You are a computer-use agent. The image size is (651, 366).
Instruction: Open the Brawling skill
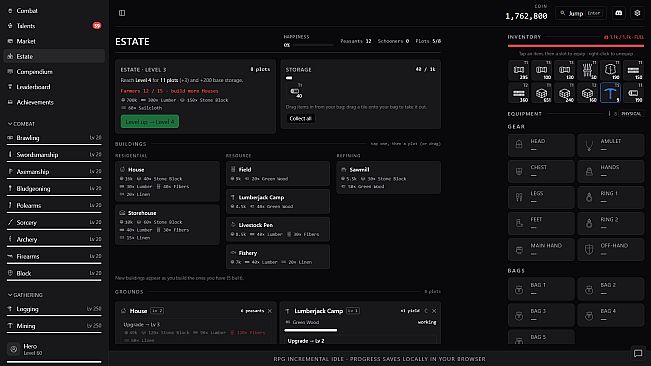pos(54,139)
